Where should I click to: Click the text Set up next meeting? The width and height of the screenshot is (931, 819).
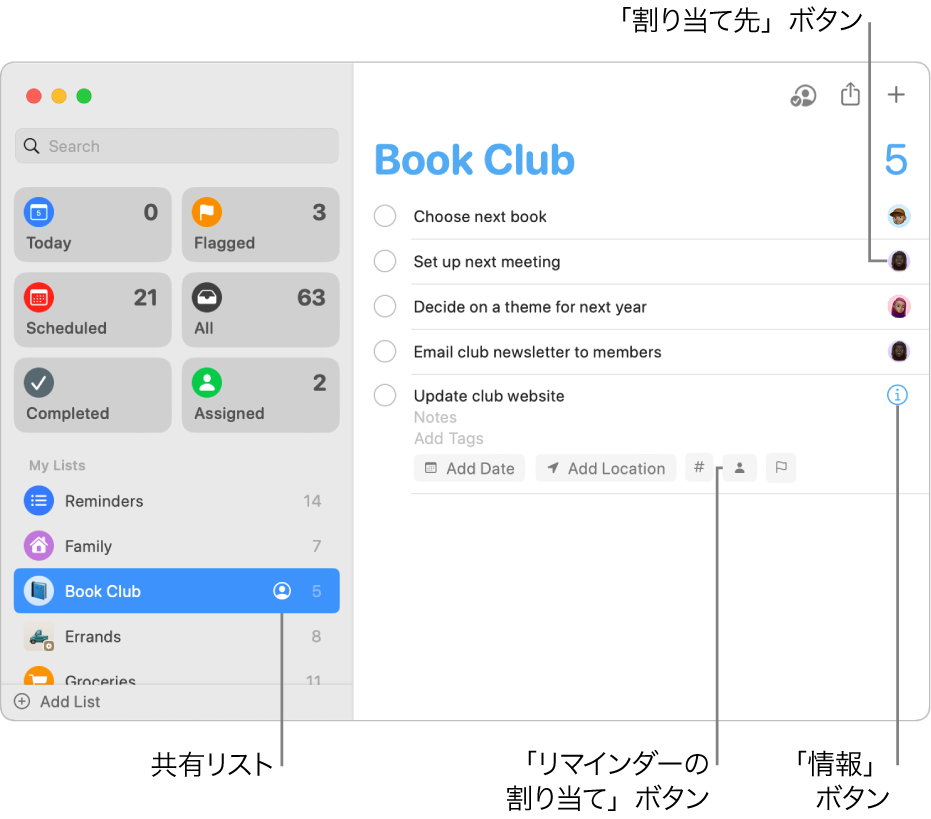click(487, 261)
